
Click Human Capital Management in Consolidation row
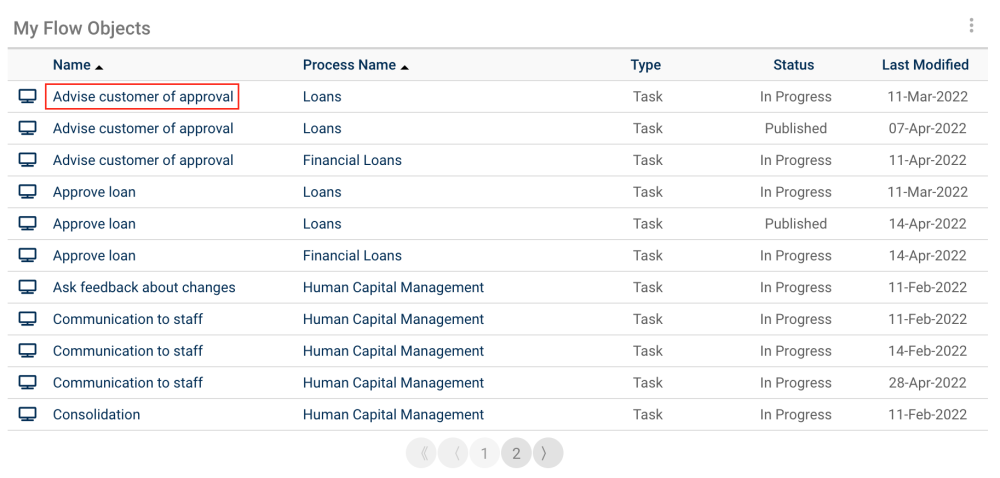pyautogui.click(x=393, y=414)
